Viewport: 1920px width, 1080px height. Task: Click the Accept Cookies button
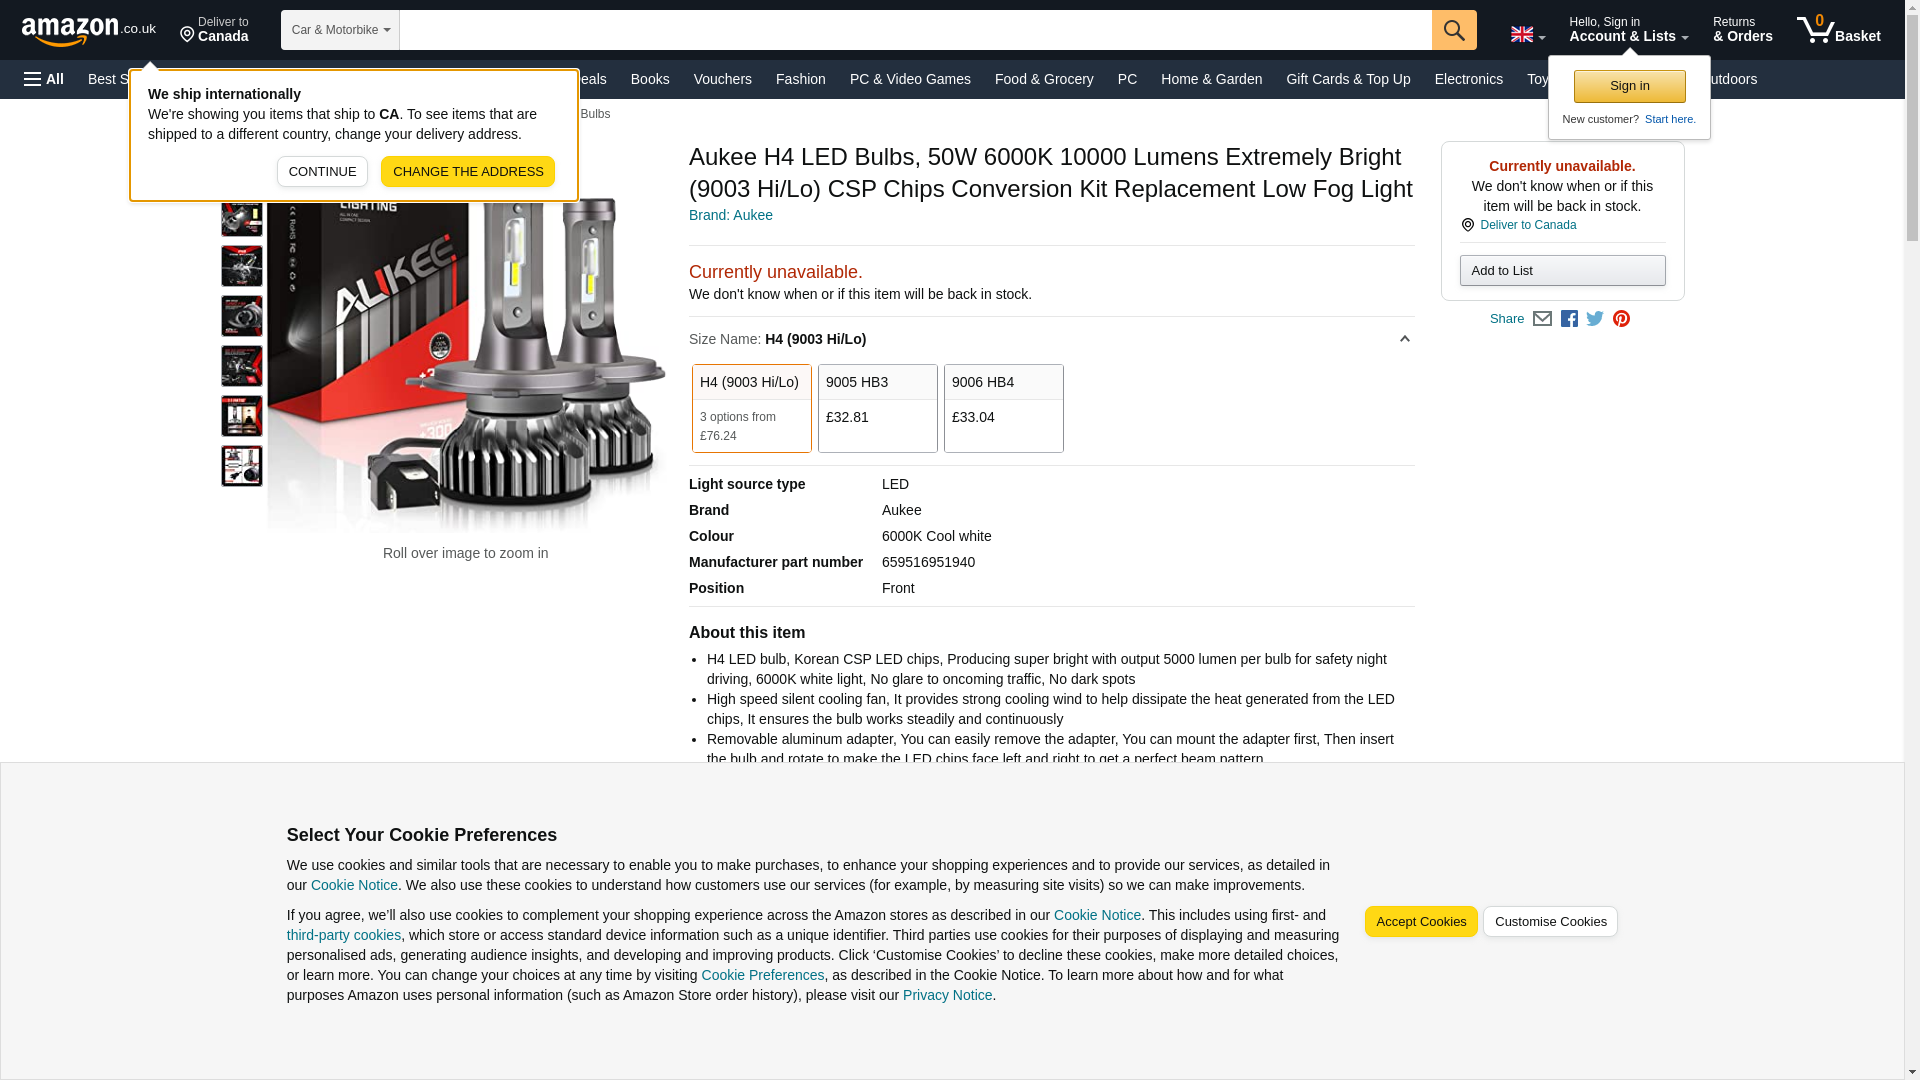coord(1421,922)
